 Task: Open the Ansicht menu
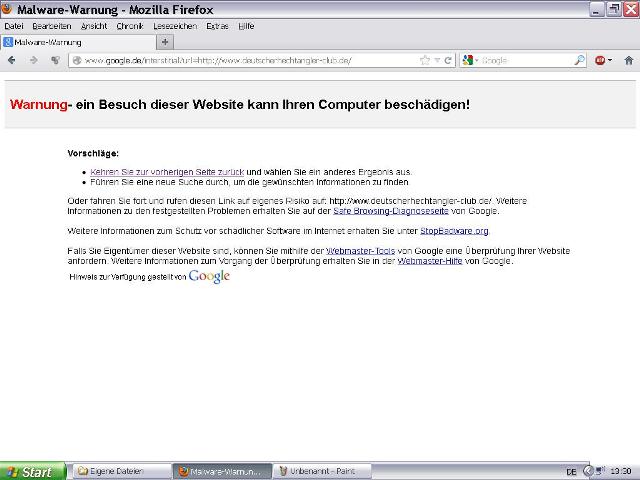click(x=94, y=26)
